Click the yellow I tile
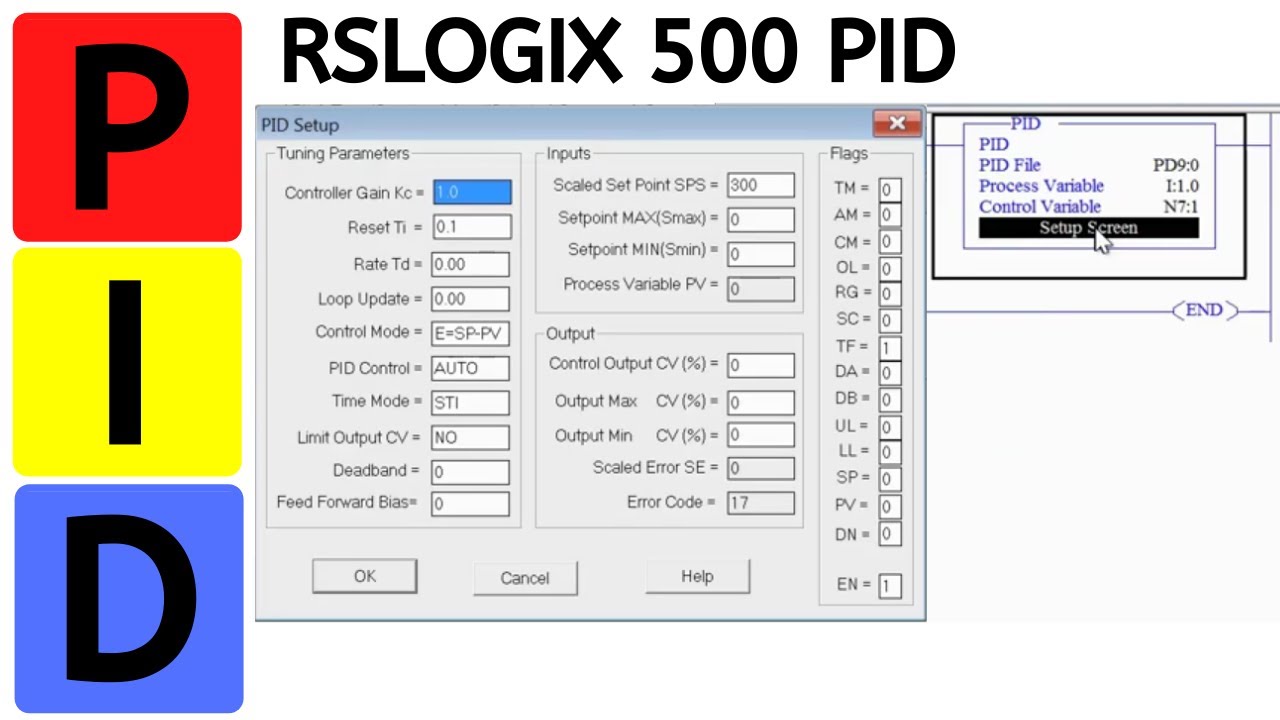Viewport: 1280px width, 720px height. [x=127, y=362]
